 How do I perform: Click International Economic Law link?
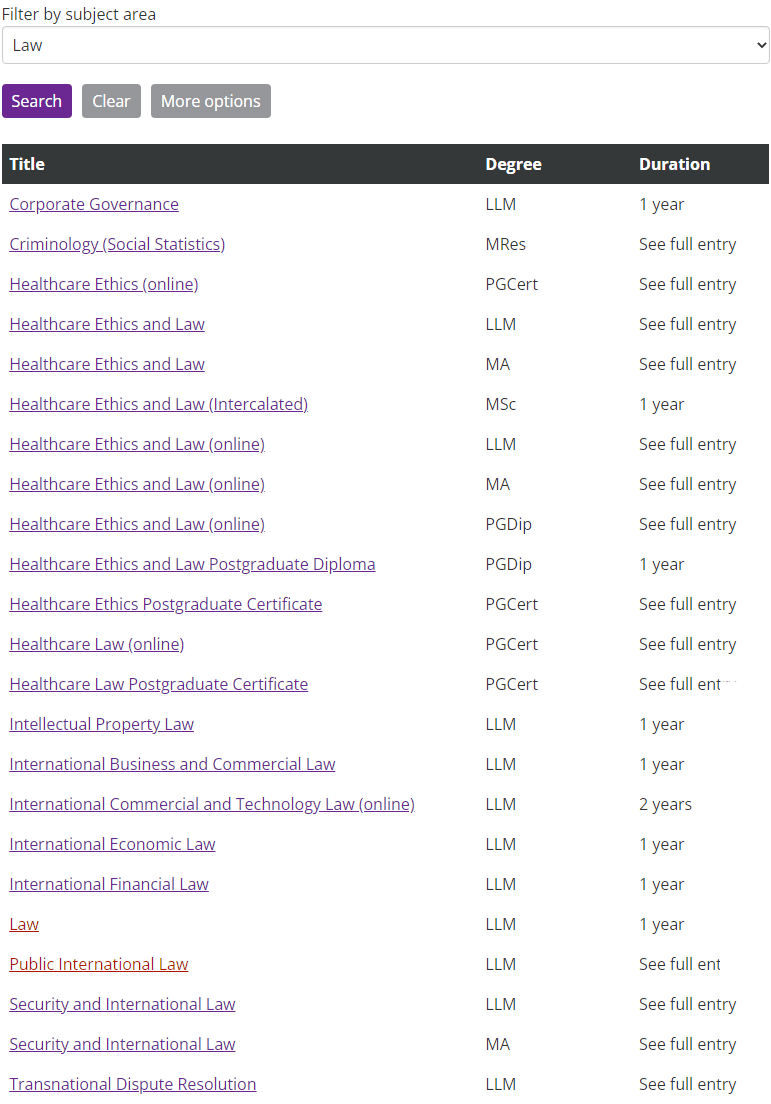click(x=112, y=844)
